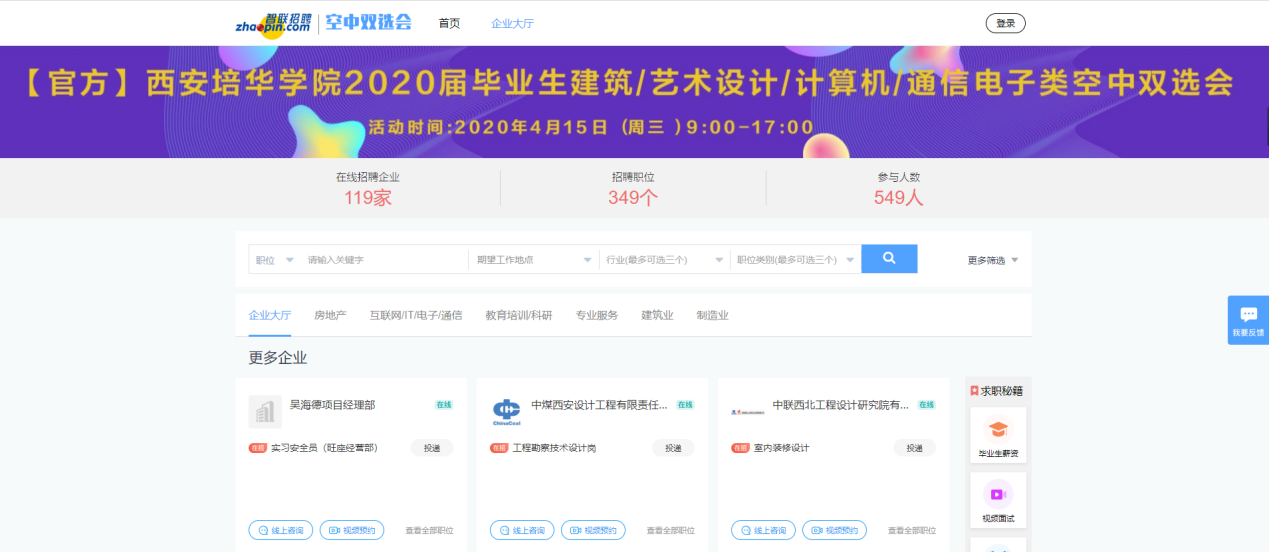Click the ChinaCoal company logo
Viewport: 1269px width, 552px height.
[507, 411]
